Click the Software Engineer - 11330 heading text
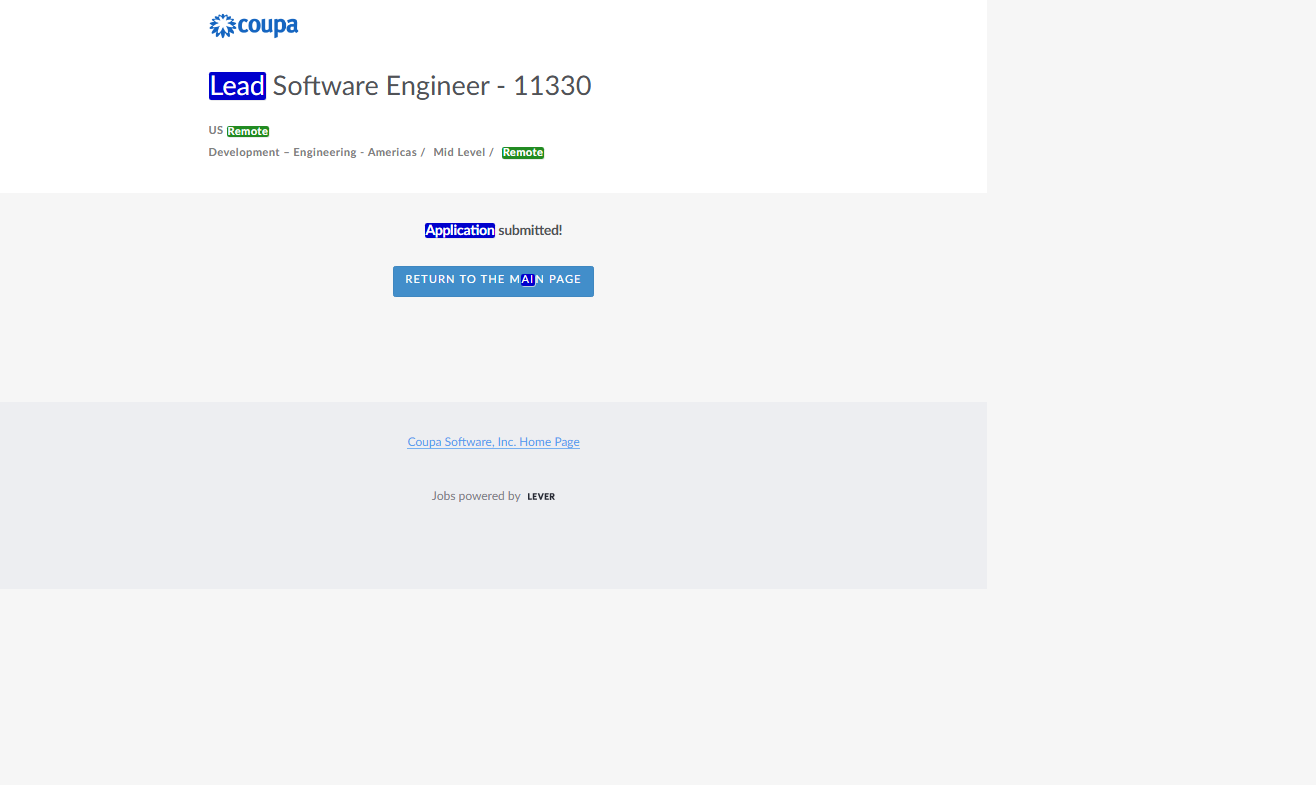1316x785 pixels. (431, 86)
